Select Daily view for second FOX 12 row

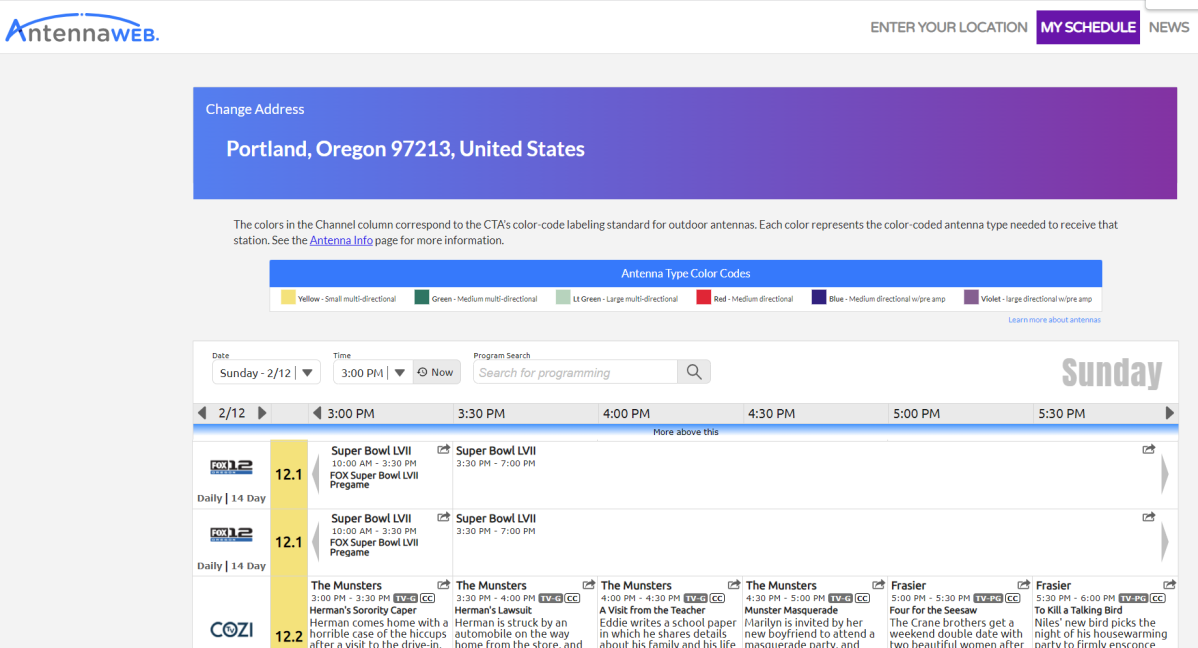click(209, 566)
